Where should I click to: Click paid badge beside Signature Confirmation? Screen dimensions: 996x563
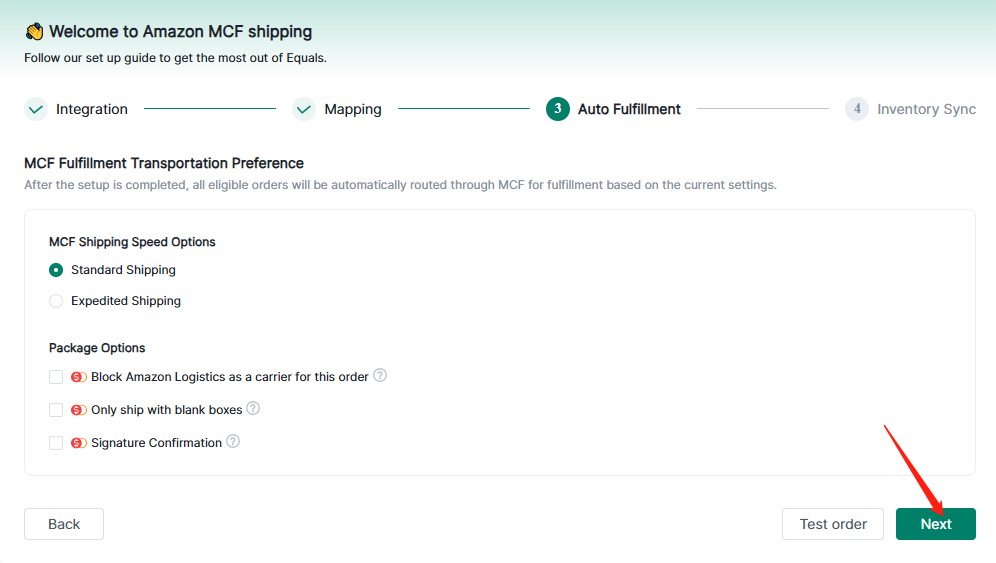(x=79, y=443)
